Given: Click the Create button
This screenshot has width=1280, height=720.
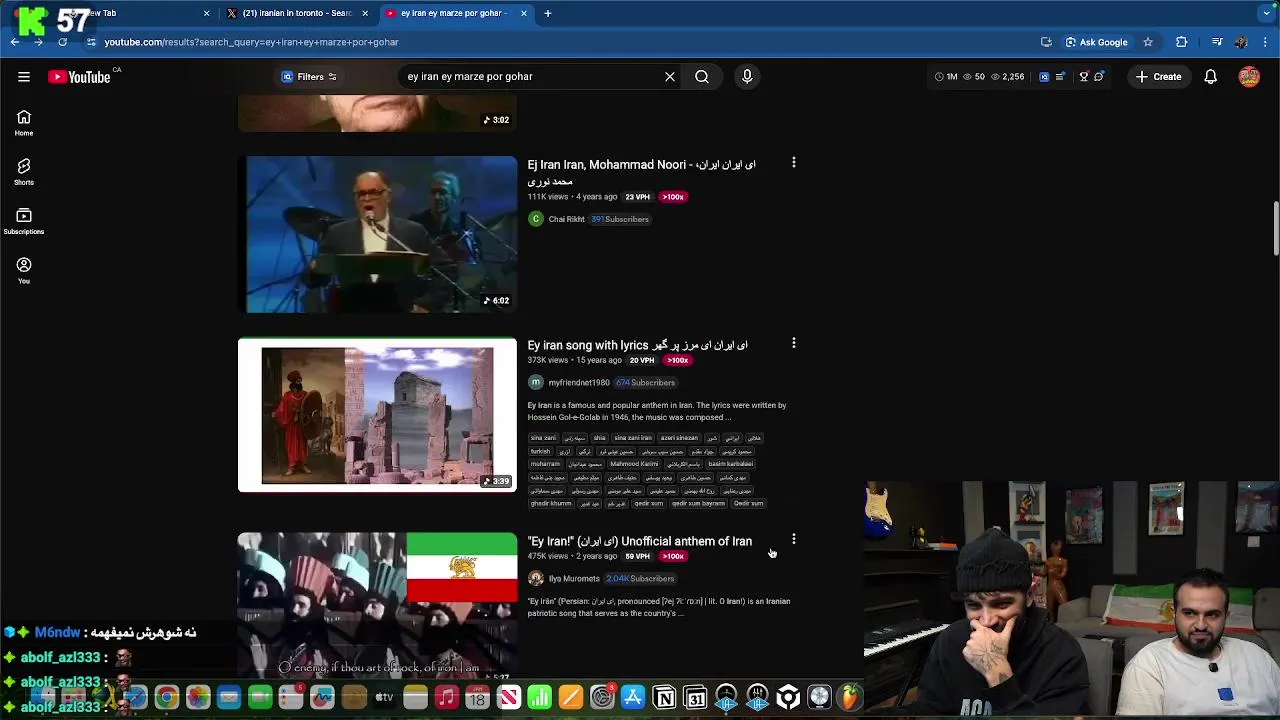Looking at the screenshot, I should pos(1158,77).
